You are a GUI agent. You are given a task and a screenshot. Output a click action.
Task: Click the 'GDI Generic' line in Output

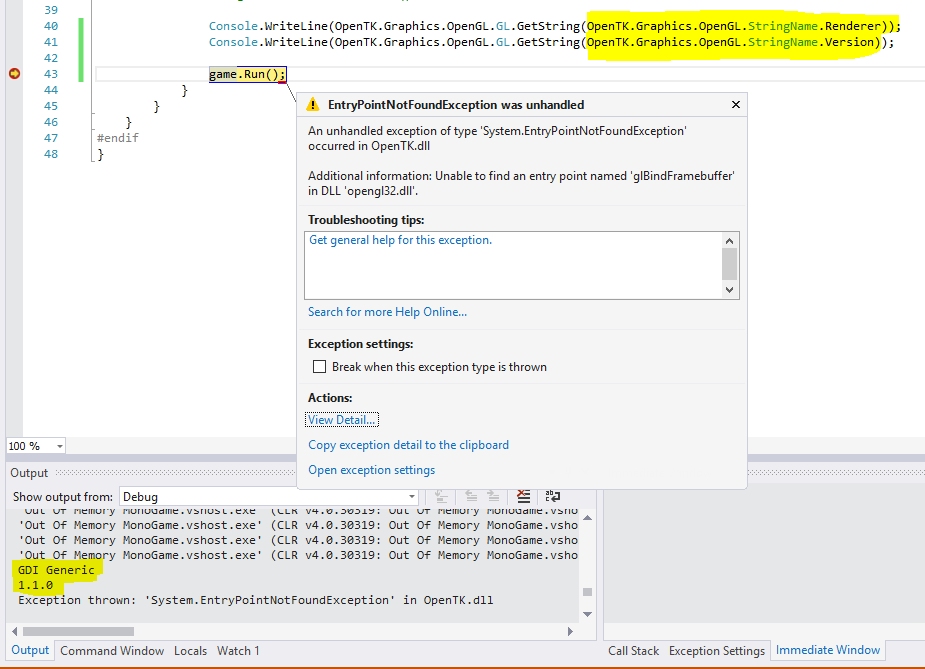[x=56, y=570]
